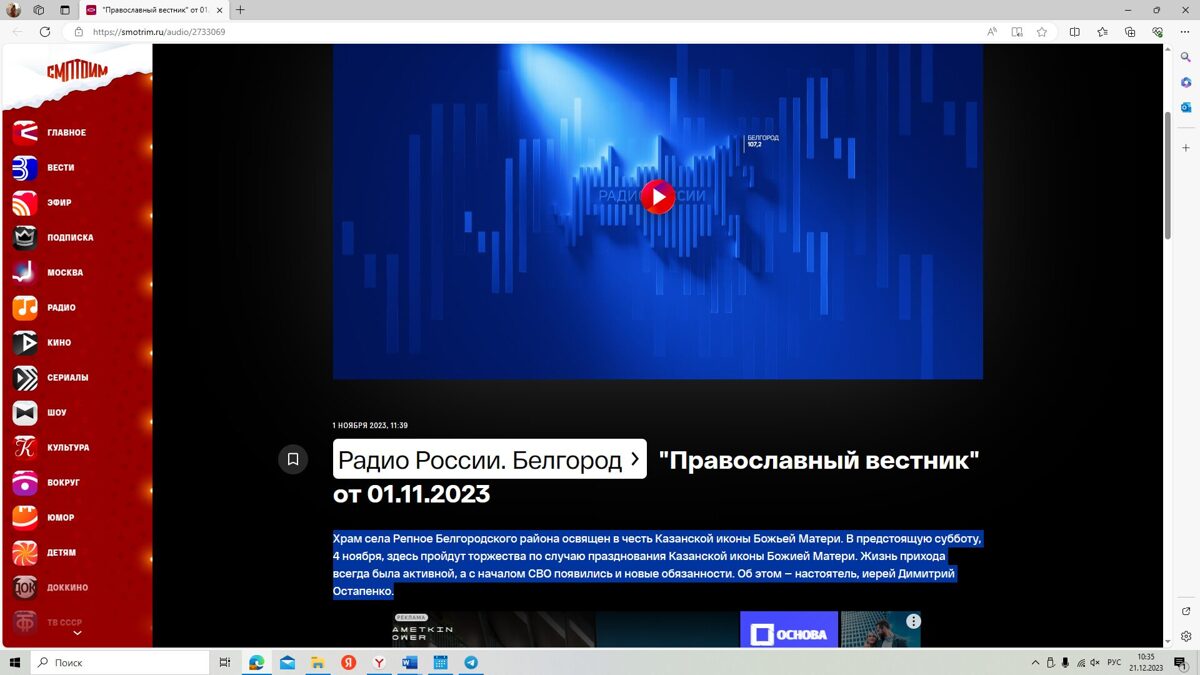
Task: Click the page vertical scrollbar
Action: point(1167,175)
